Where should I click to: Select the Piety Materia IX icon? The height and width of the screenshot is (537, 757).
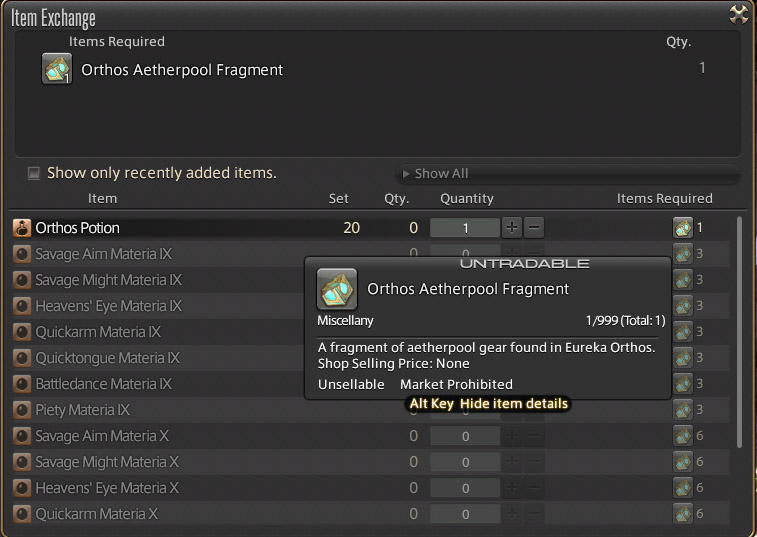[x=22, y=410]
